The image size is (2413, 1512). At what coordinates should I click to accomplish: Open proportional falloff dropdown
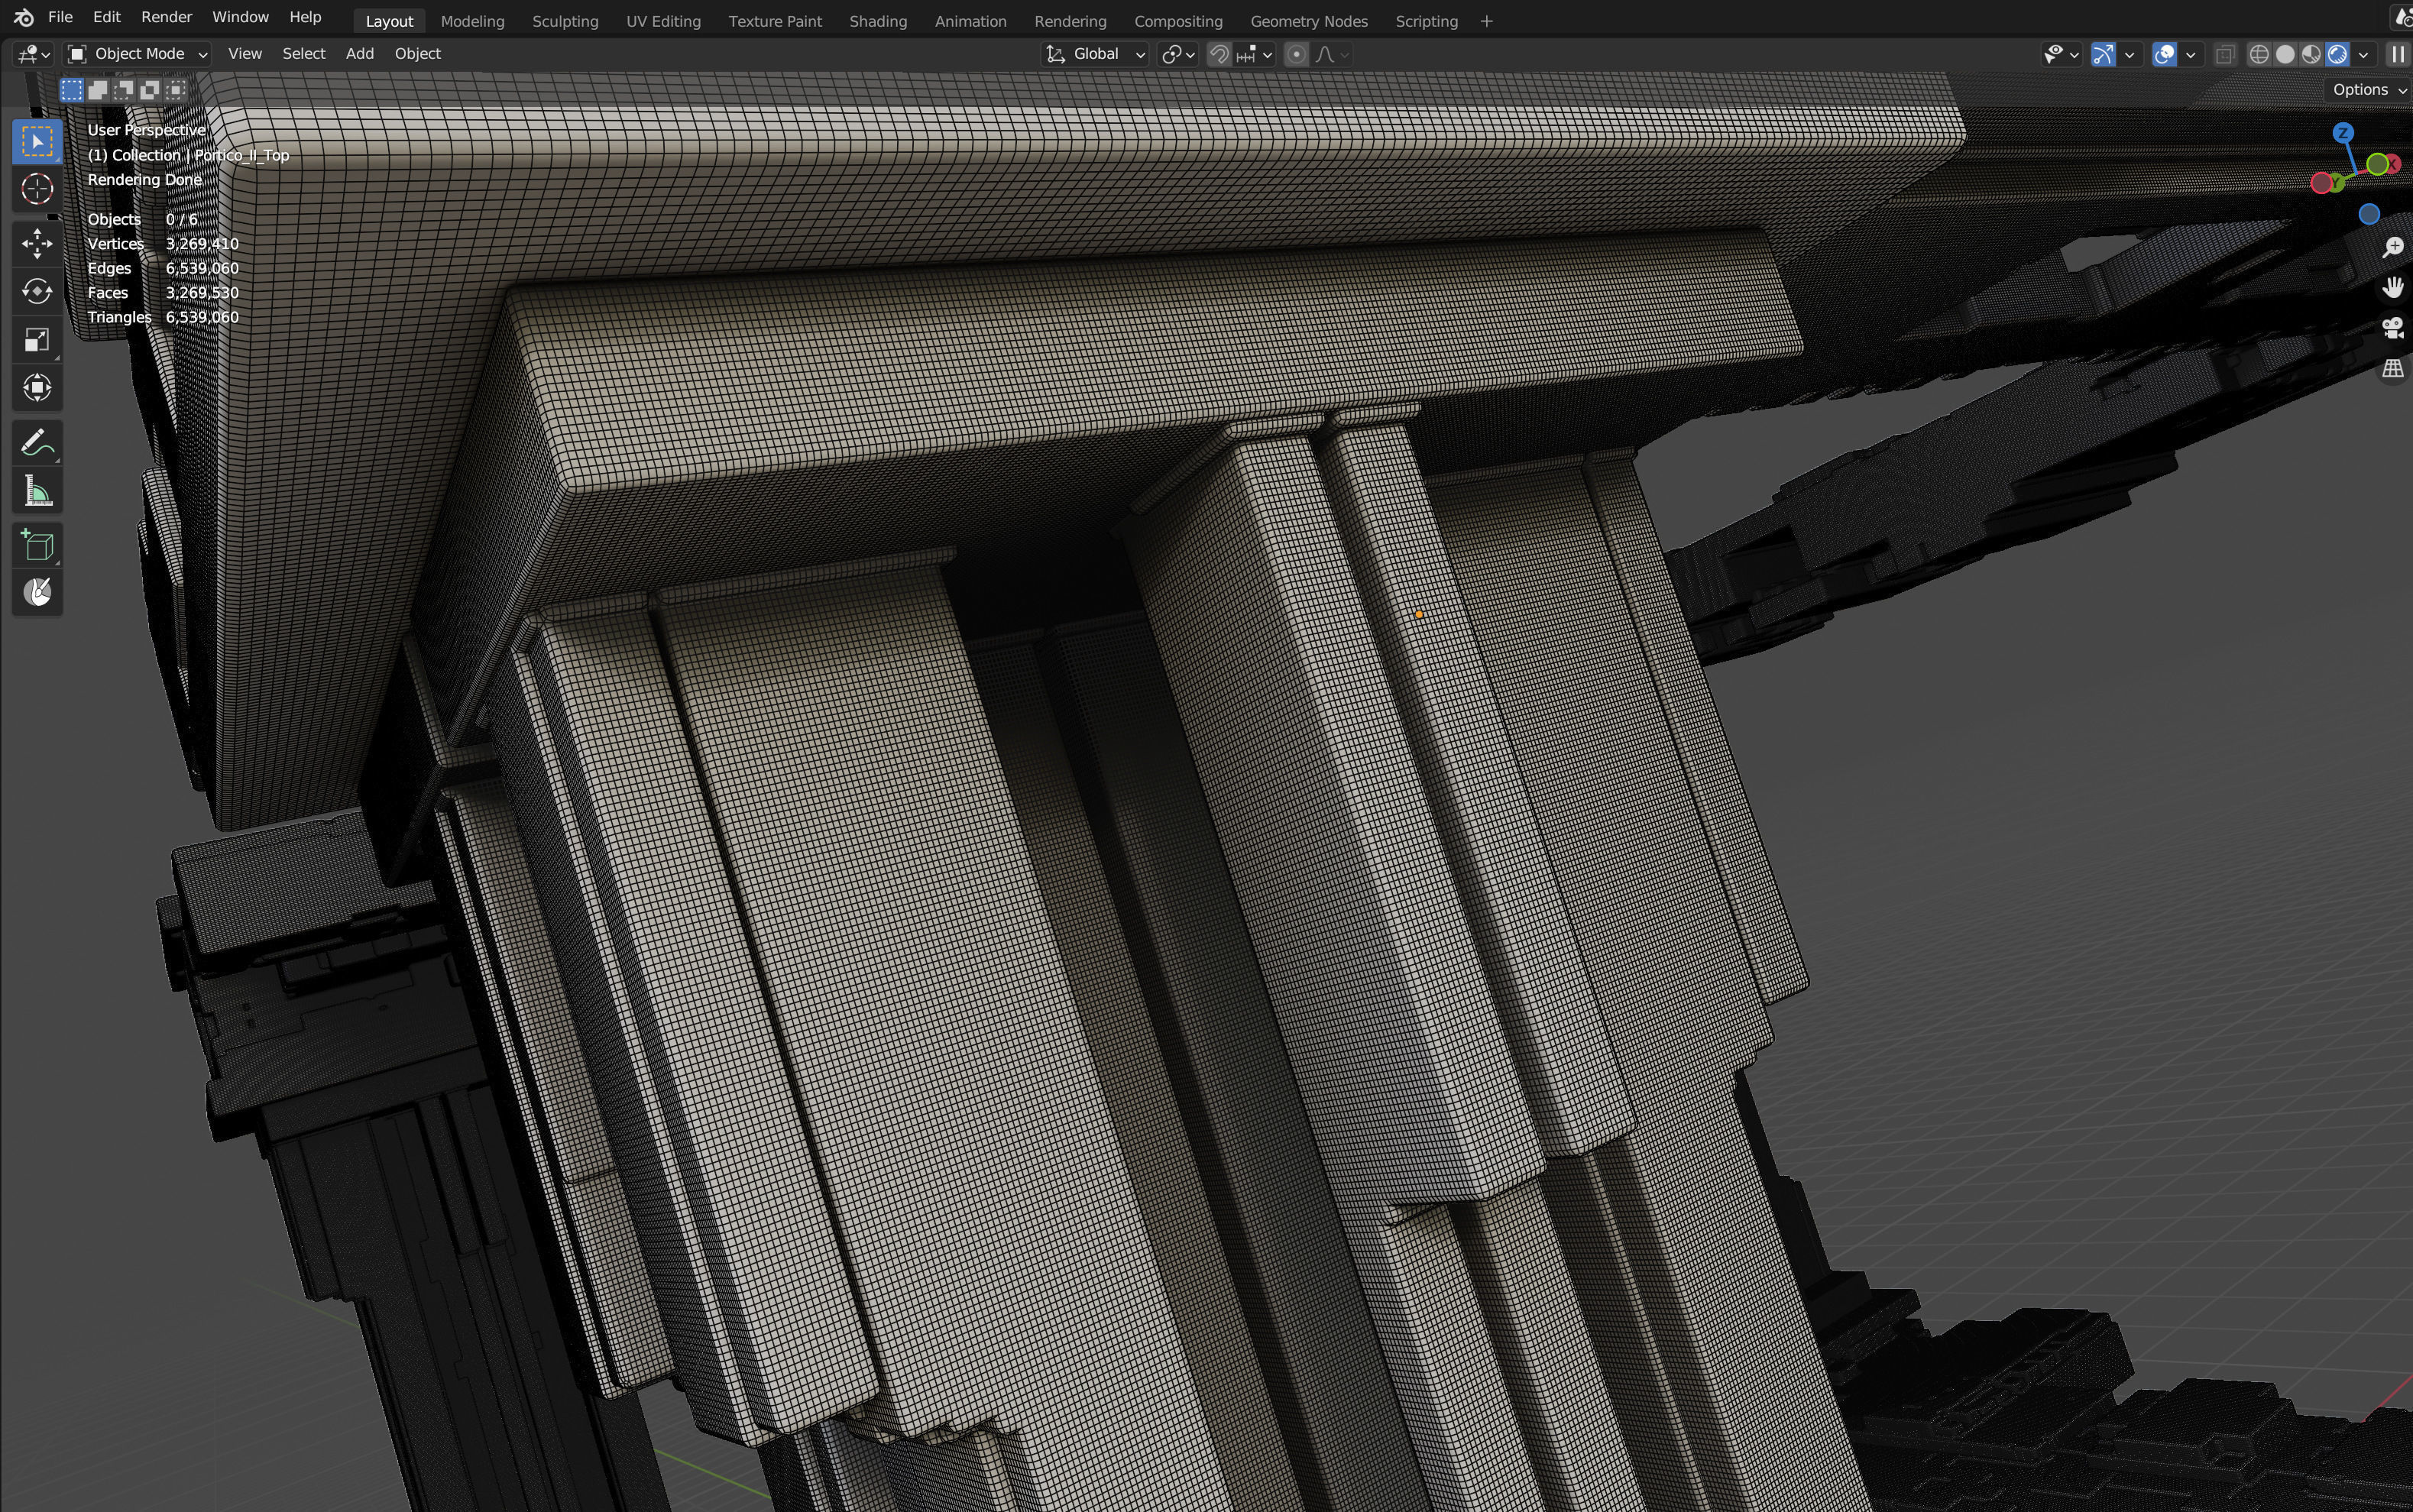(1332, 54)
